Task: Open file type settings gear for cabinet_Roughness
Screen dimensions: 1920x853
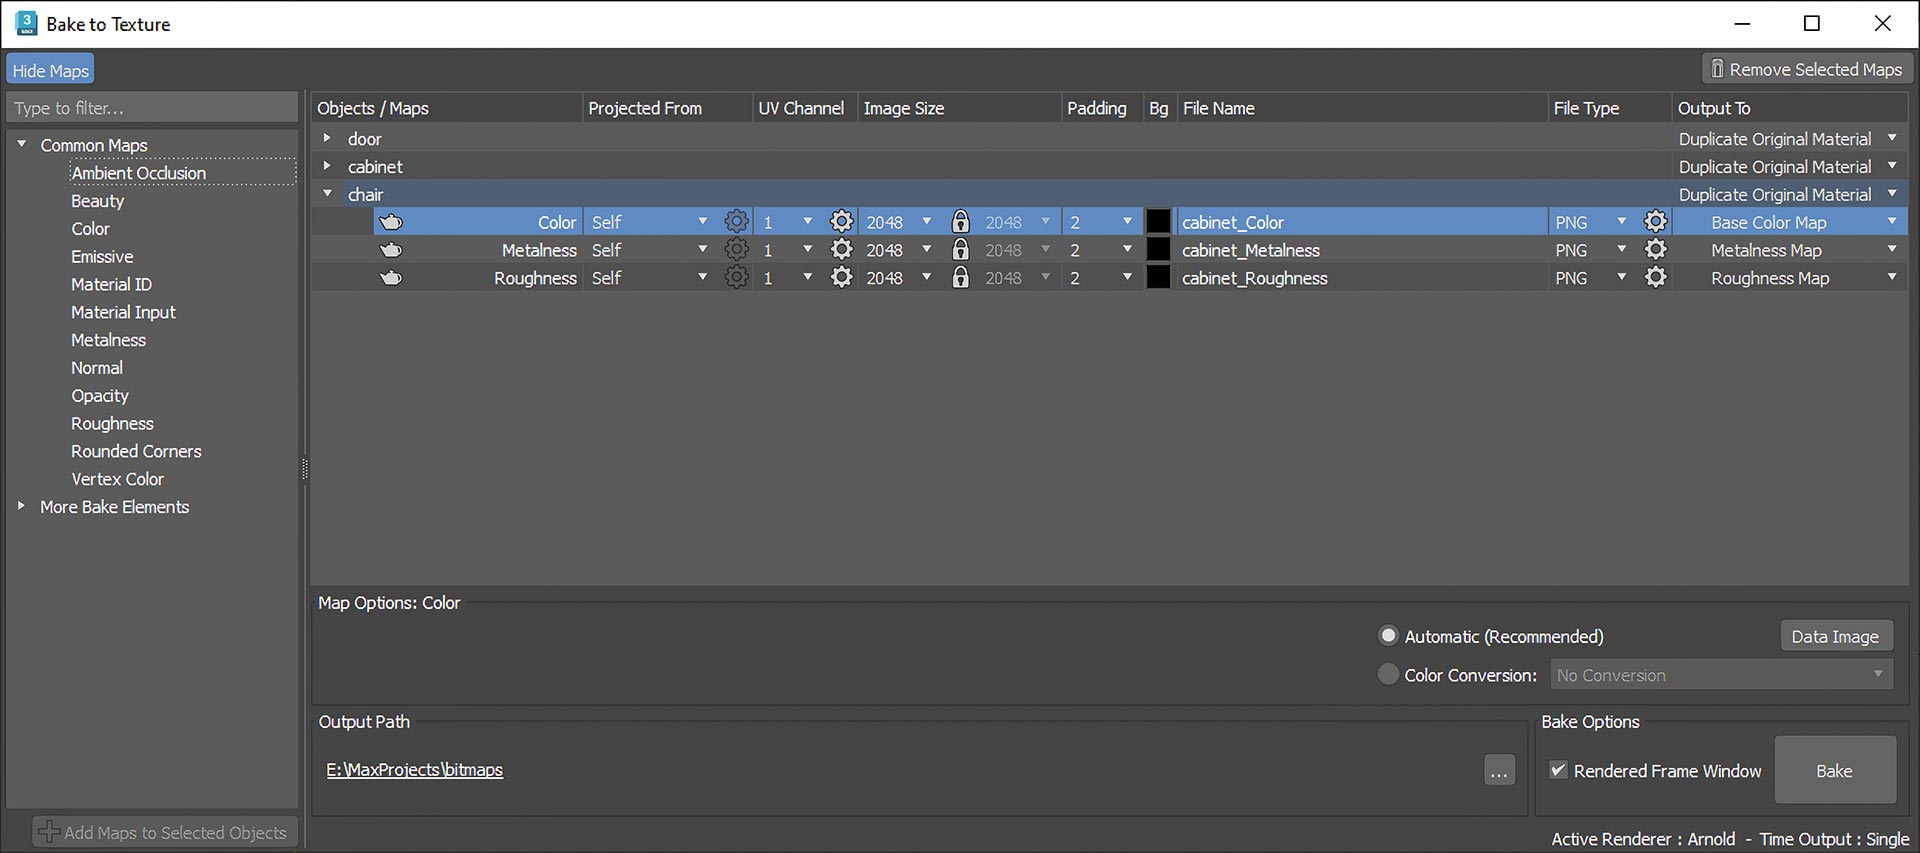Action: (x=1656, y=278)
